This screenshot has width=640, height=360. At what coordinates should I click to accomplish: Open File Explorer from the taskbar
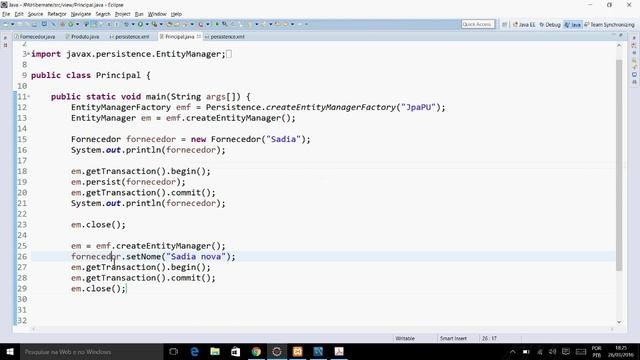coord(215,351)
